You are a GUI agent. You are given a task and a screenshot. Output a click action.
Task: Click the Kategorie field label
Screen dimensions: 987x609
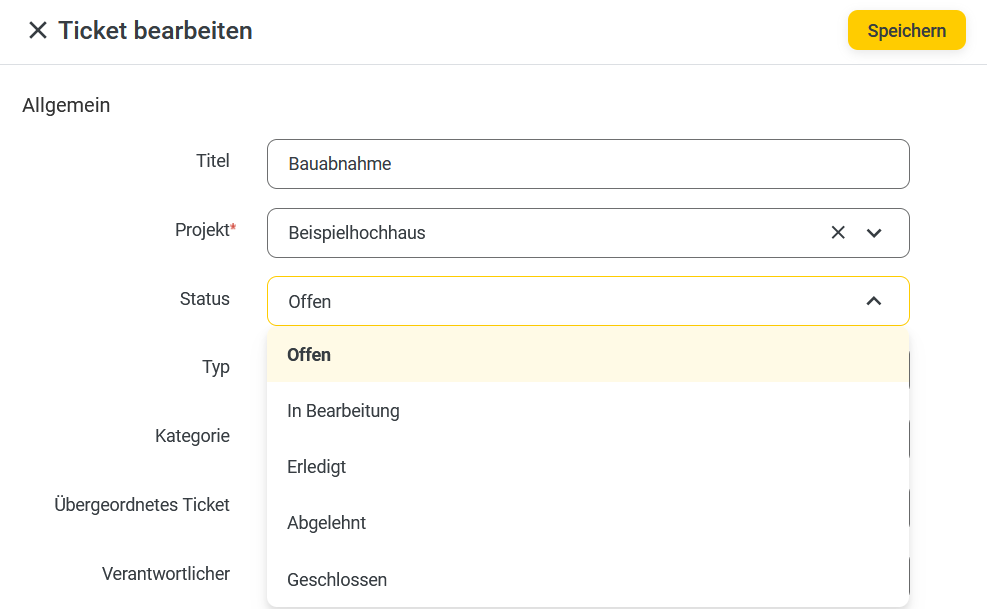pyautogui.click(x=192, y=436)
